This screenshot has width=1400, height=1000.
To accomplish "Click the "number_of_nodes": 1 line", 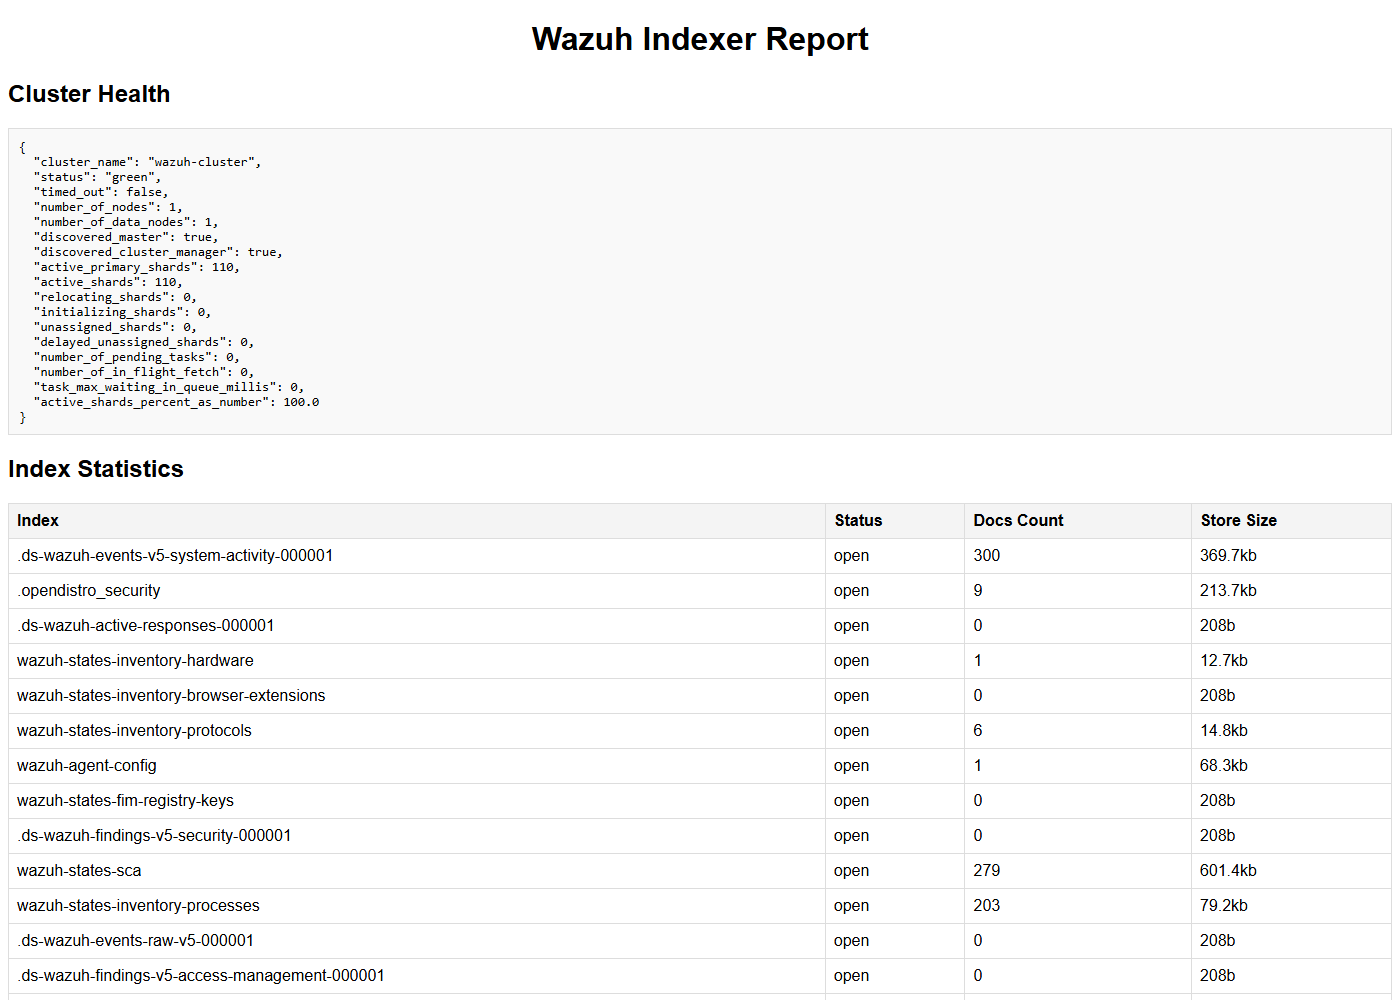I will (x=108, y=207).
